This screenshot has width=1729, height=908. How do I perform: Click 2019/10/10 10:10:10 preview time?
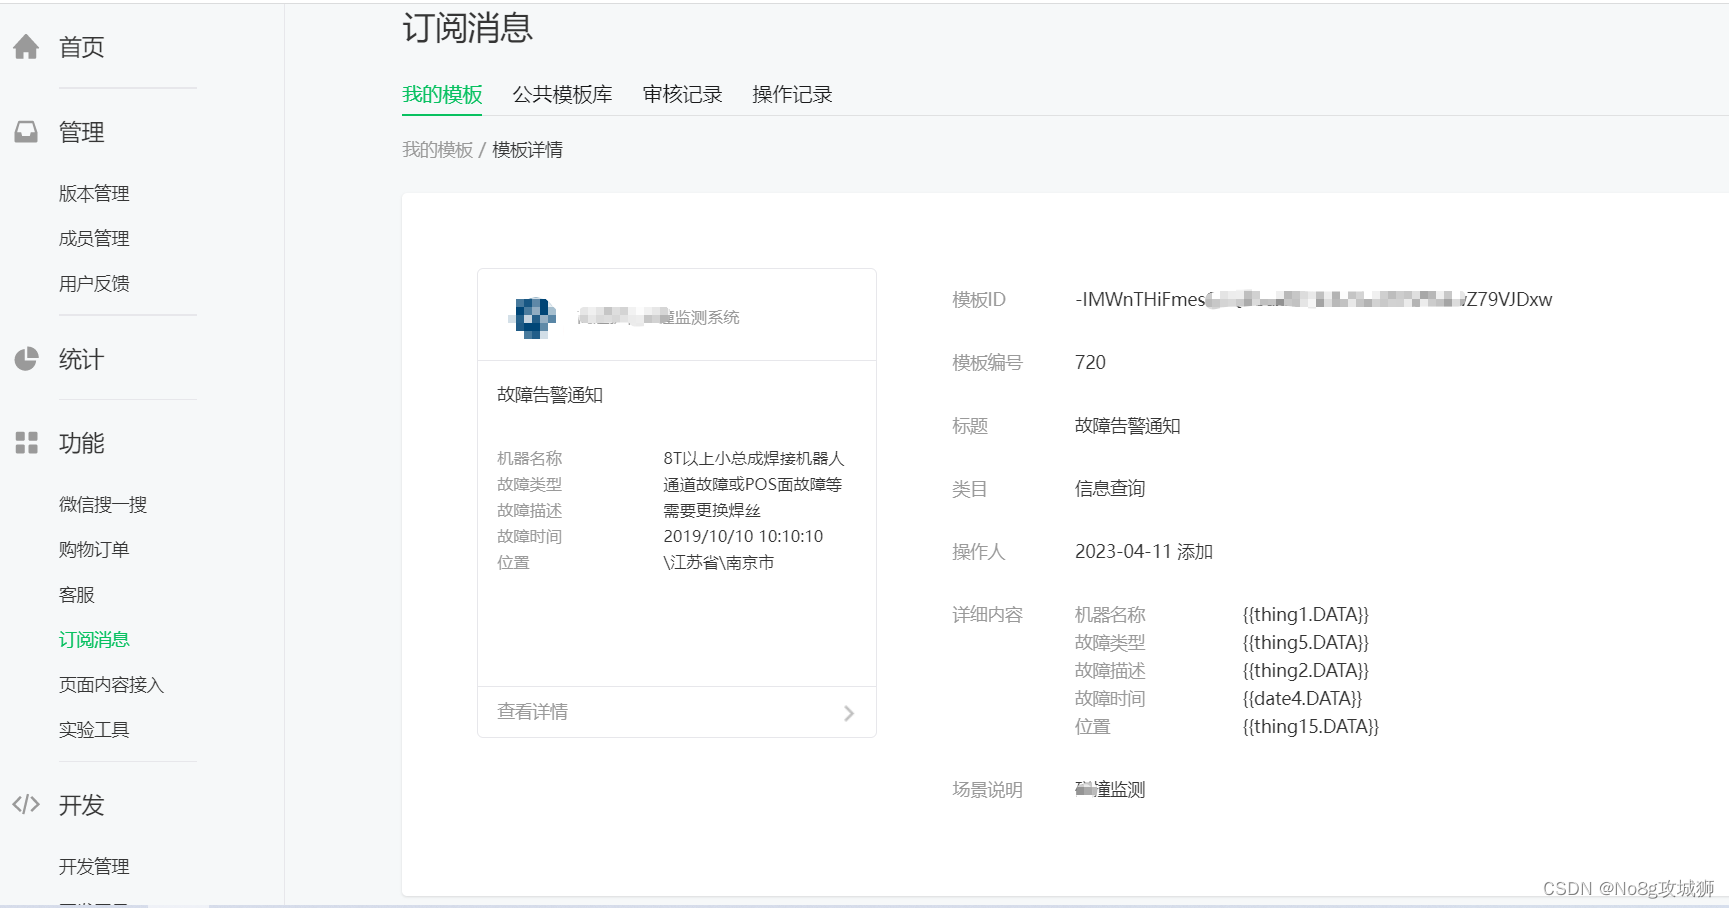[743, 537]
